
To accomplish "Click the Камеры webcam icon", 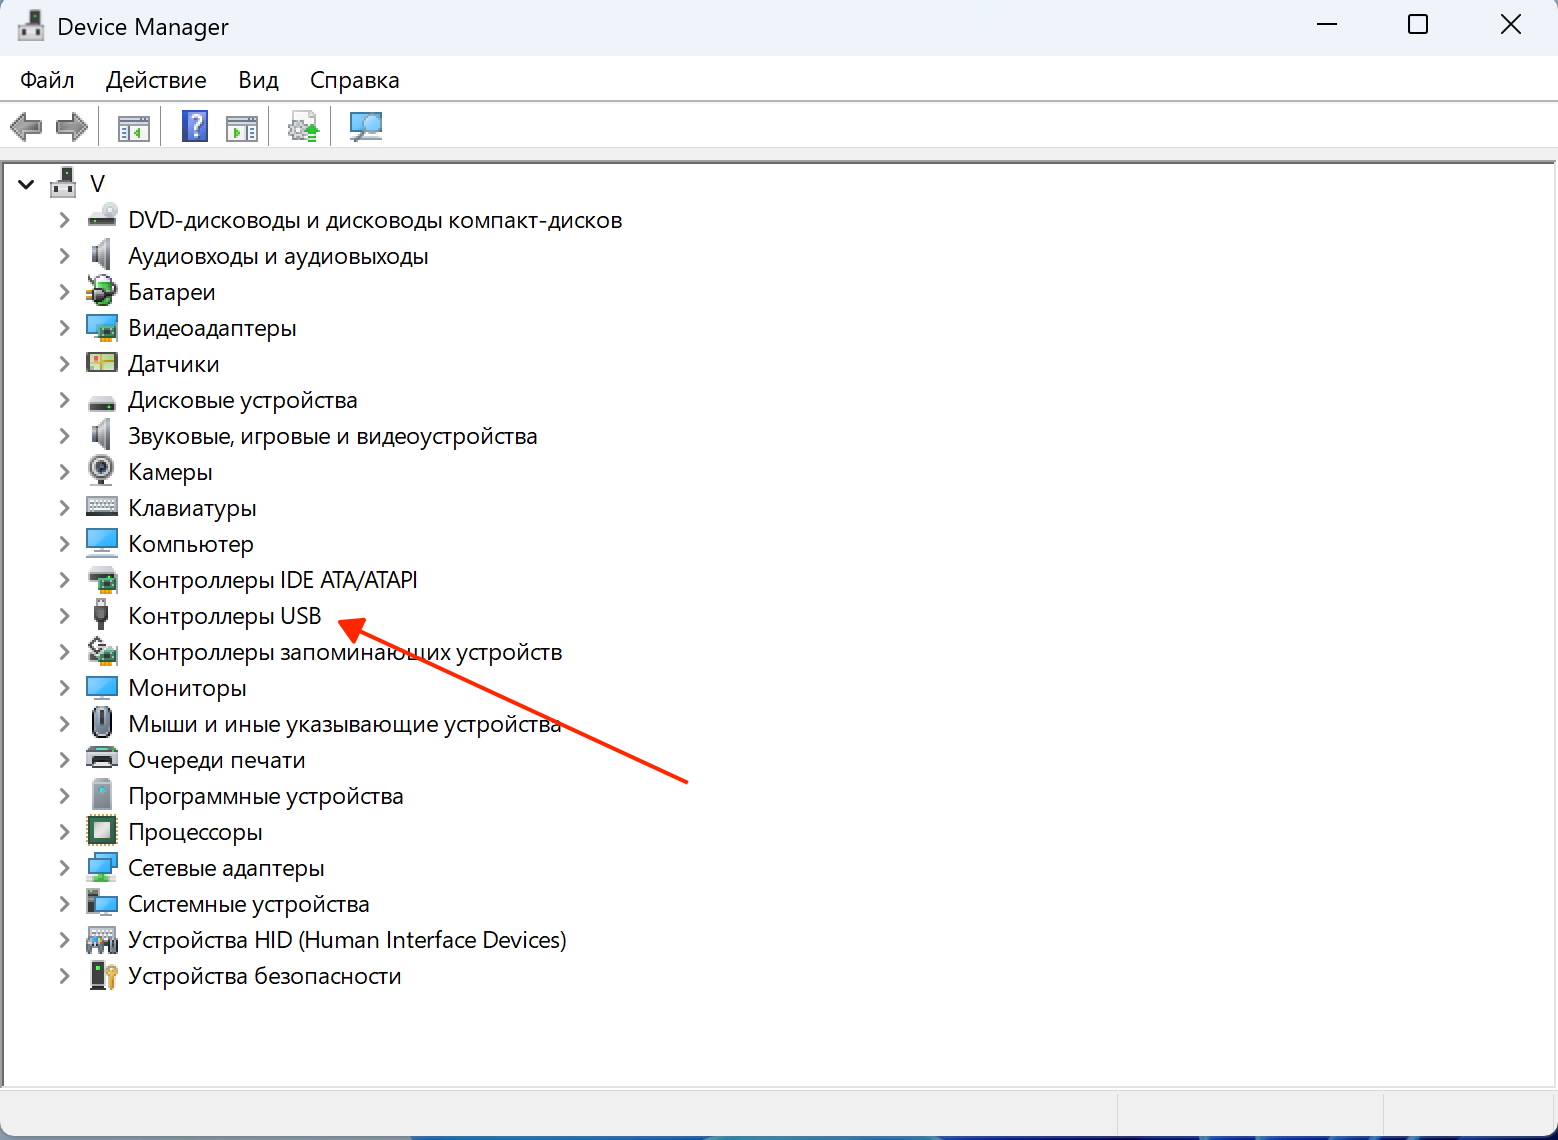I will click(101, 471).
